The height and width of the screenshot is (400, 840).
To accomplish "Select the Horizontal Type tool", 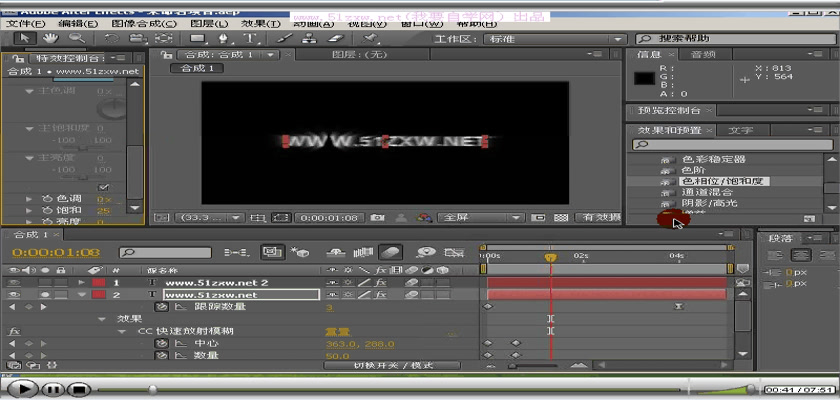I will point(249,39).
